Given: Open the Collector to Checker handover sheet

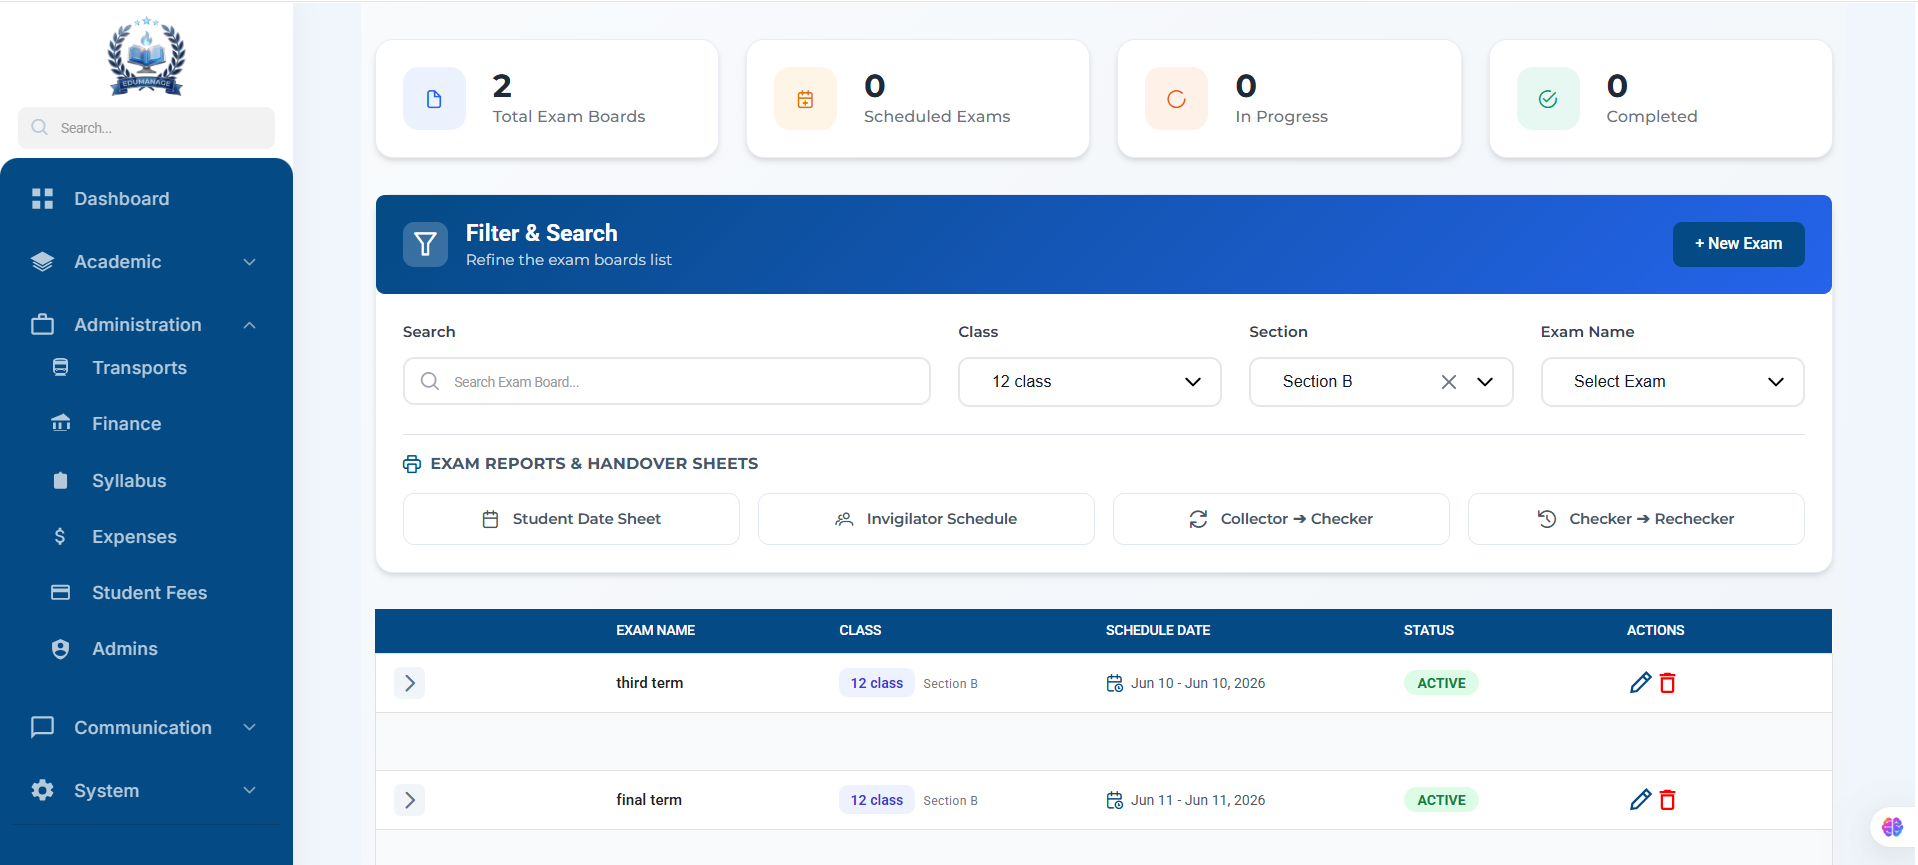Looking at the screenshot, I should pos(1281,519).
